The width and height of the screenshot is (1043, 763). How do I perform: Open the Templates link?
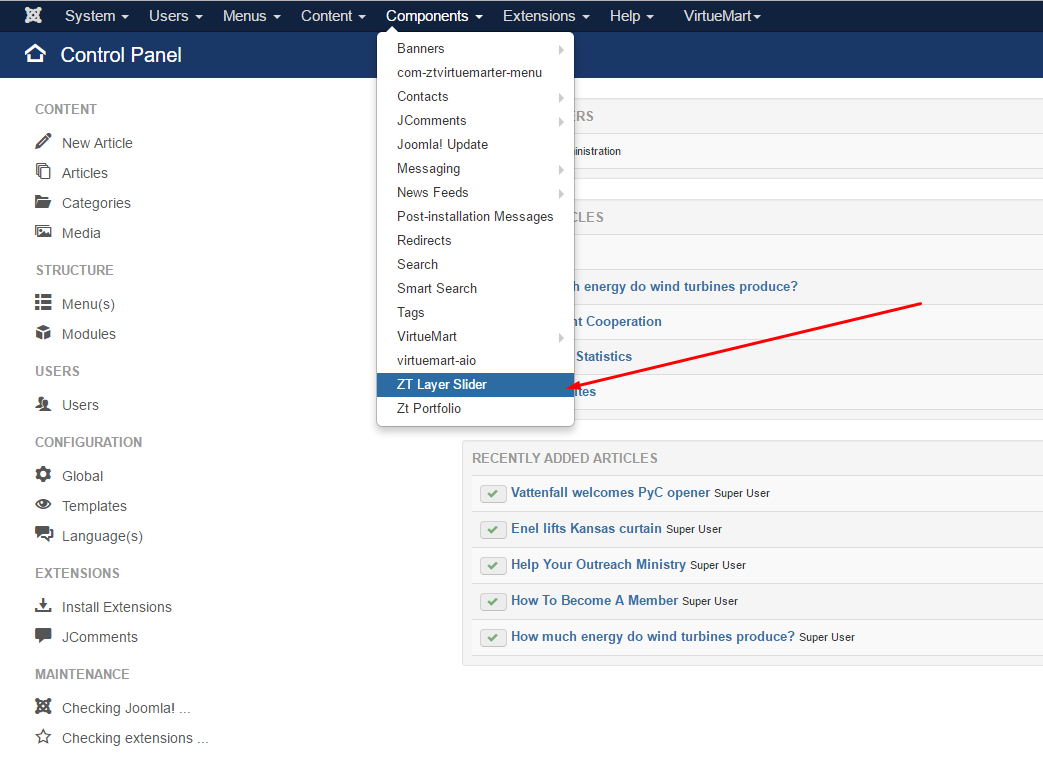pyautogui.click(x=94, y=506)
